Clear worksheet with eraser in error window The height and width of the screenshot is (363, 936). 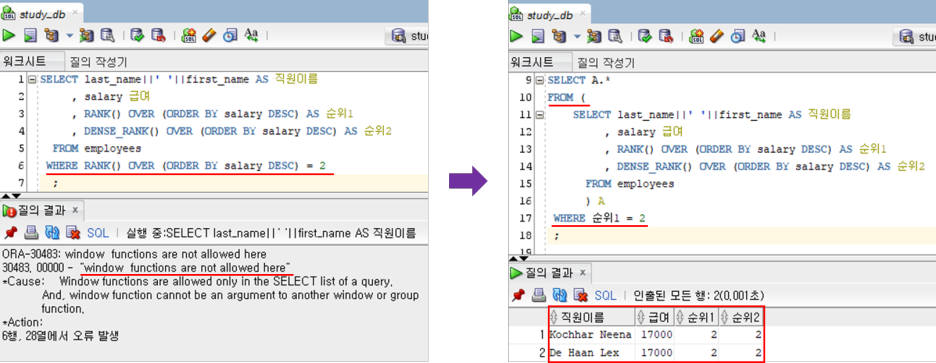point(209,35)
